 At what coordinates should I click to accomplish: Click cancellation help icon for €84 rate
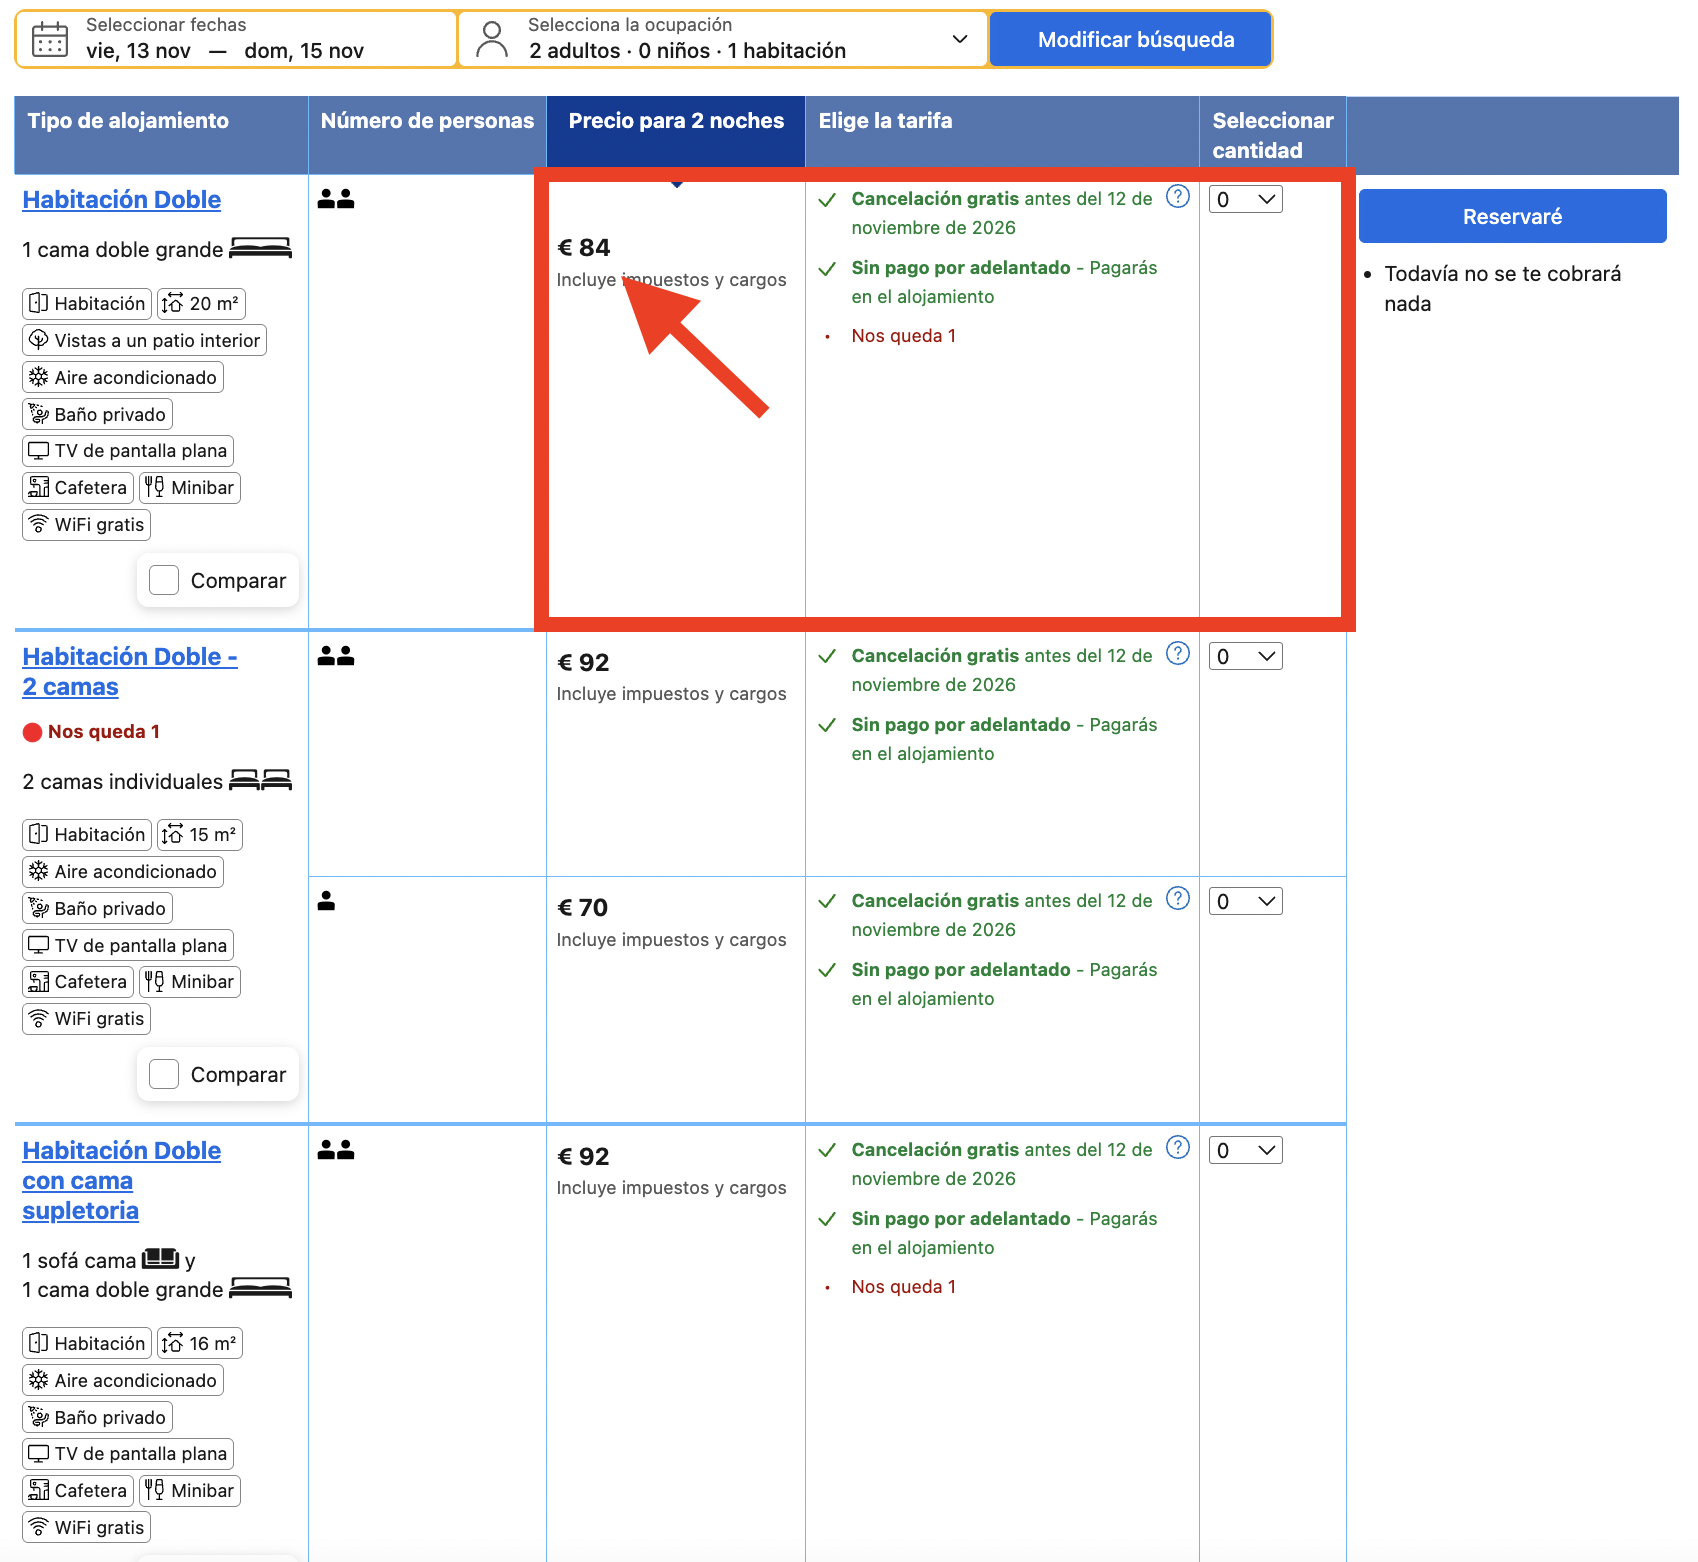[1179, 196]
